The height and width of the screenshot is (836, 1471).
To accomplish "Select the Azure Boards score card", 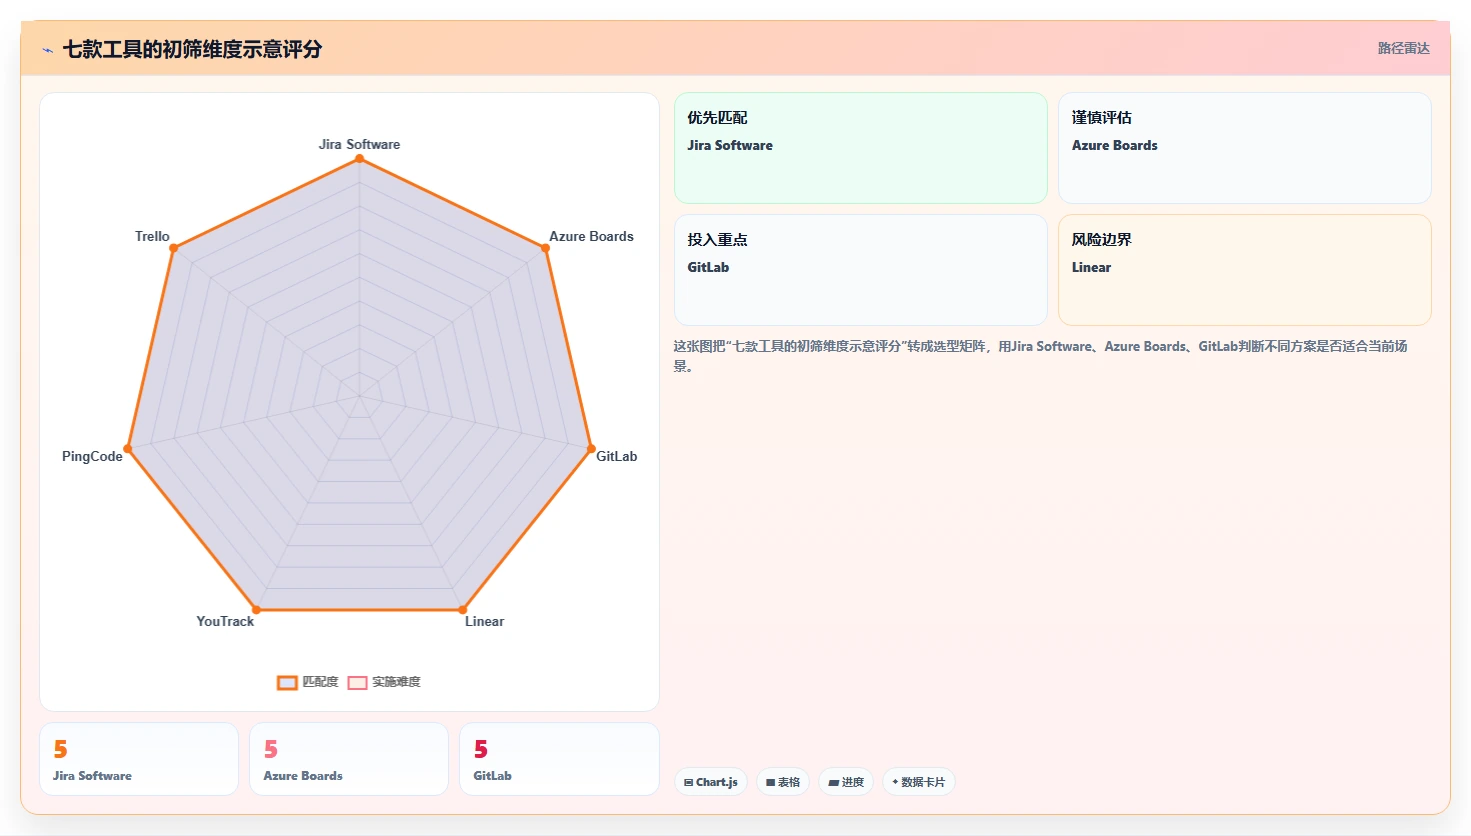I will [349, 759].
